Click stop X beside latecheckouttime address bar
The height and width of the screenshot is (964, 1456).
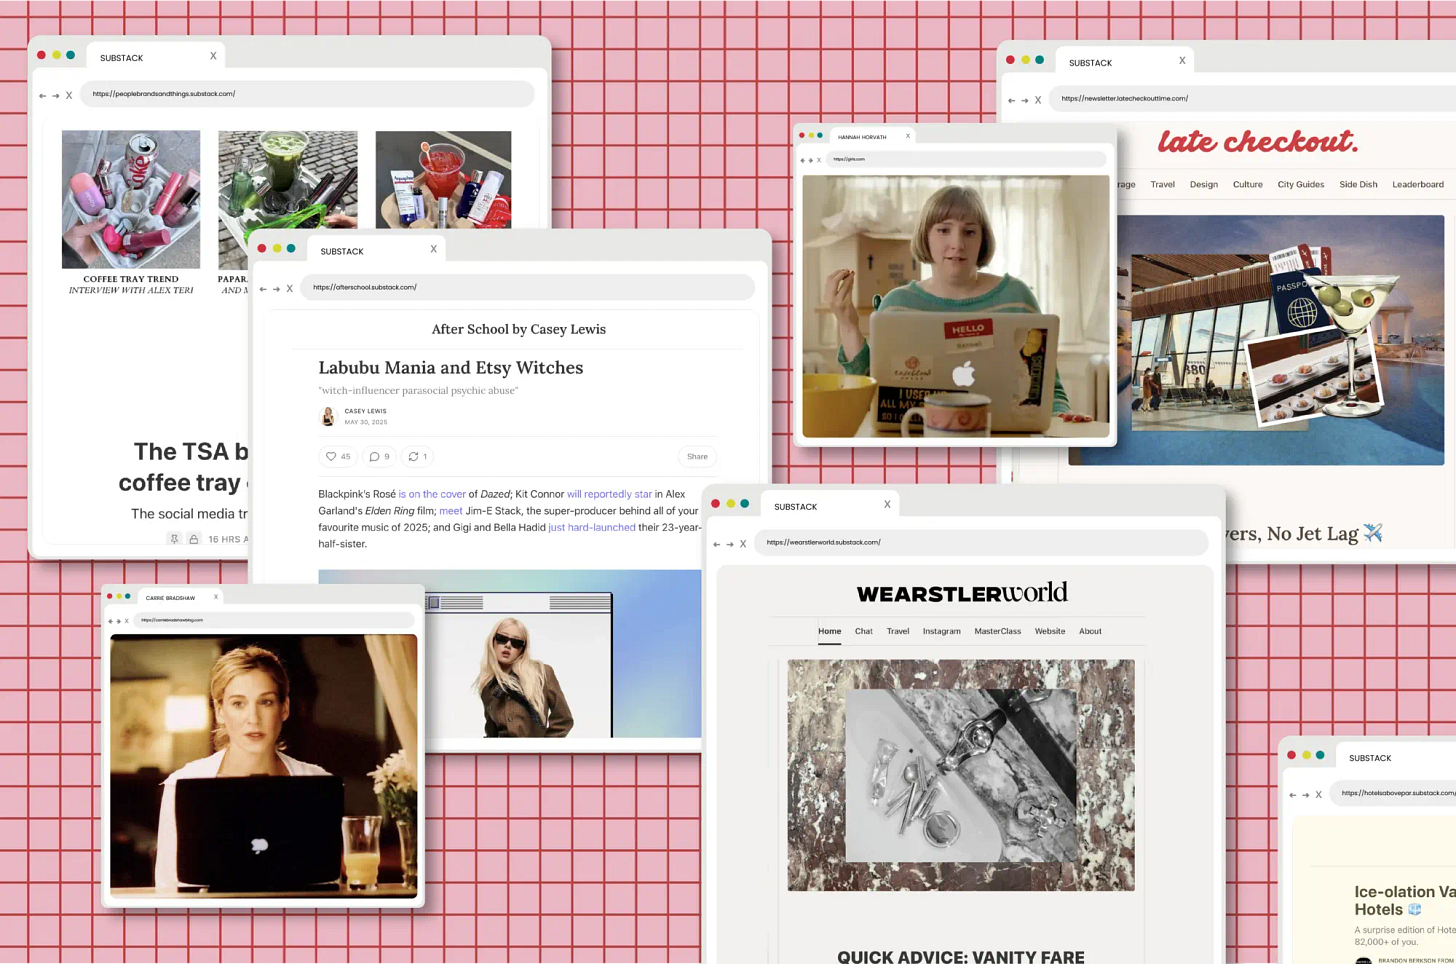coord(1038,100)
